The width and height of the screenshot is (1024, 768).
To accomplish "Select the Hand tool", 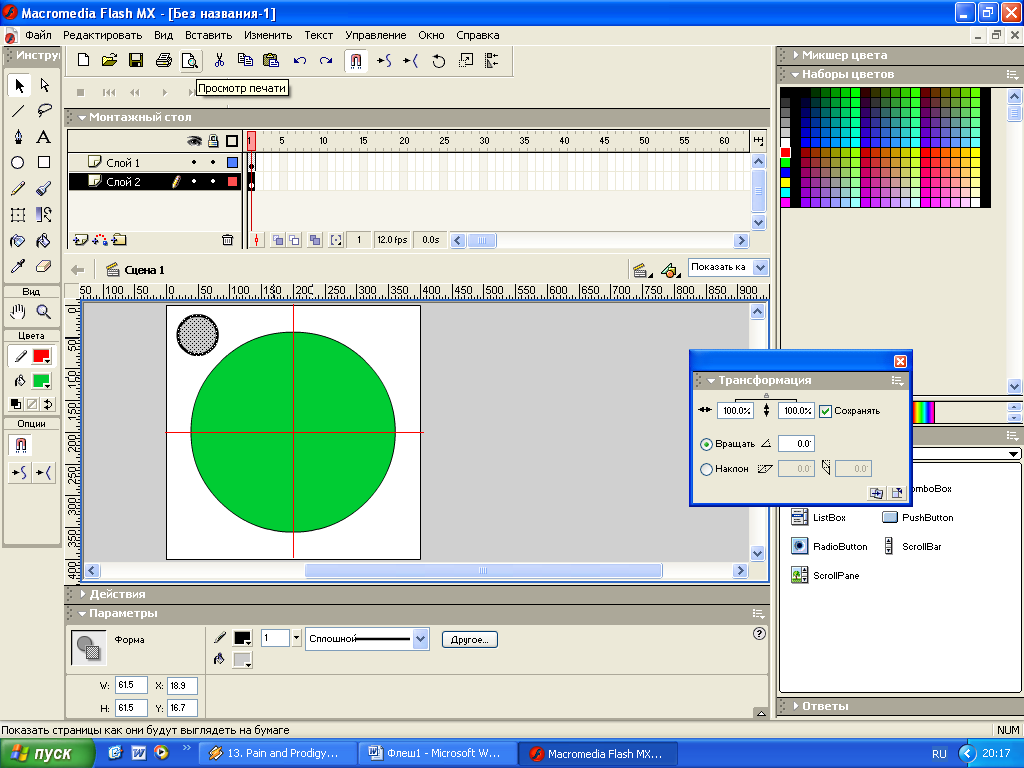I will [18, 312].
